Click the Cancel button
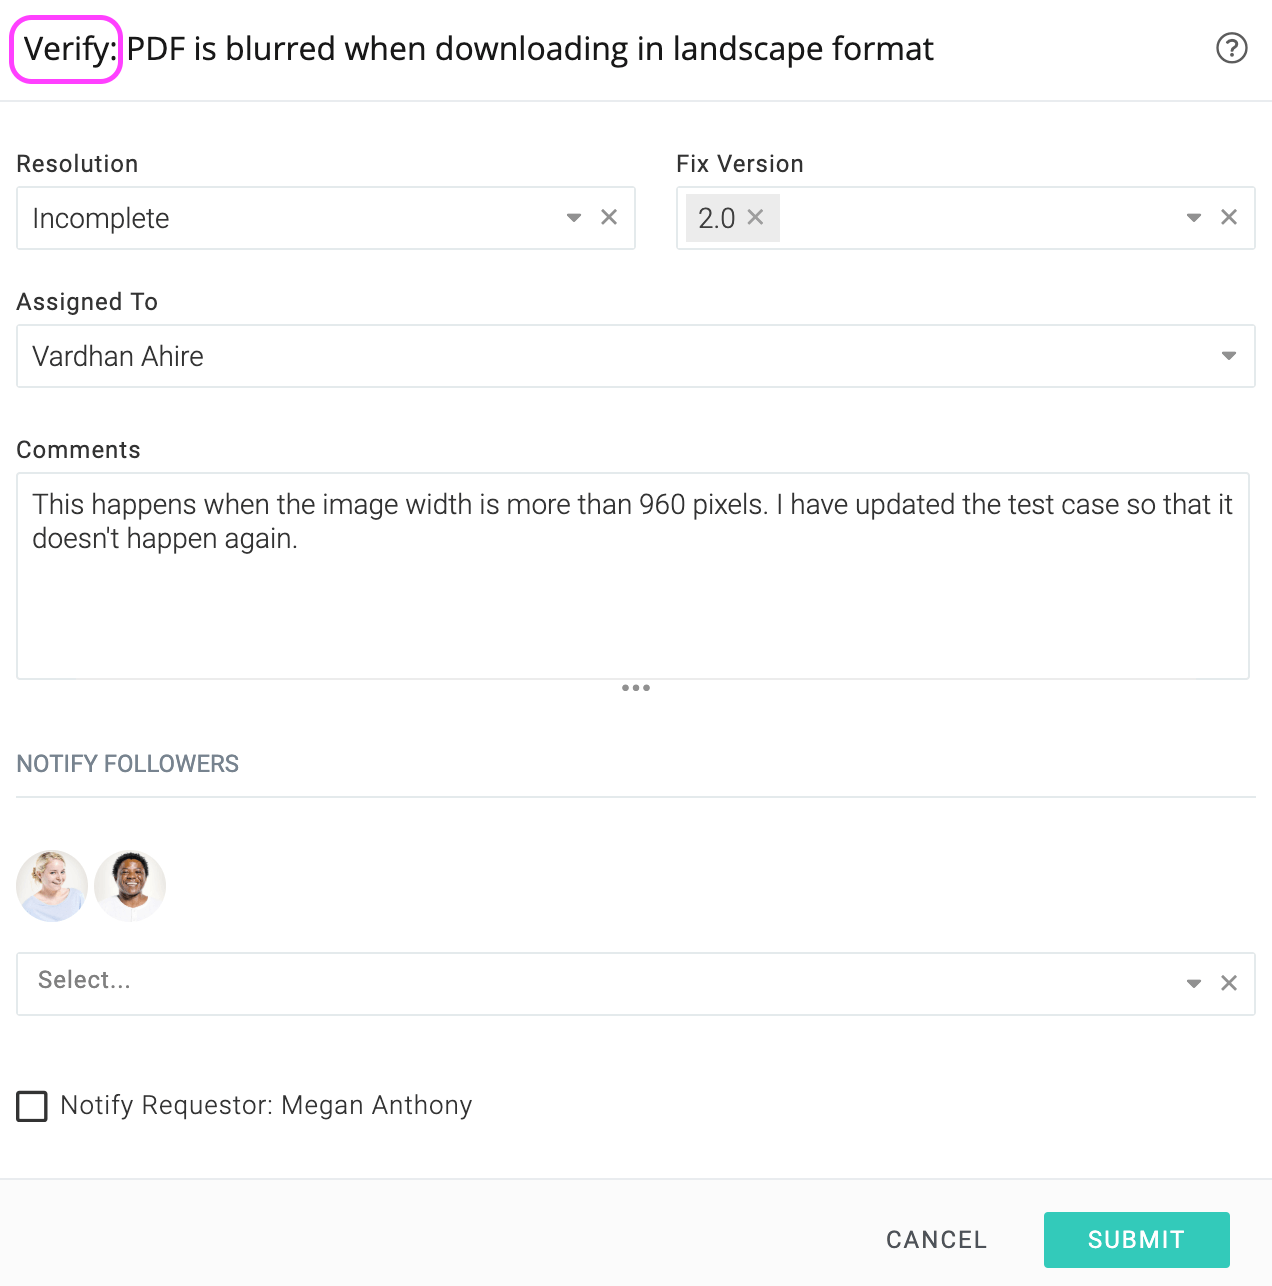This screenshot has height=1286, width=1272. pyautogui.click(x=936, y=1240)
